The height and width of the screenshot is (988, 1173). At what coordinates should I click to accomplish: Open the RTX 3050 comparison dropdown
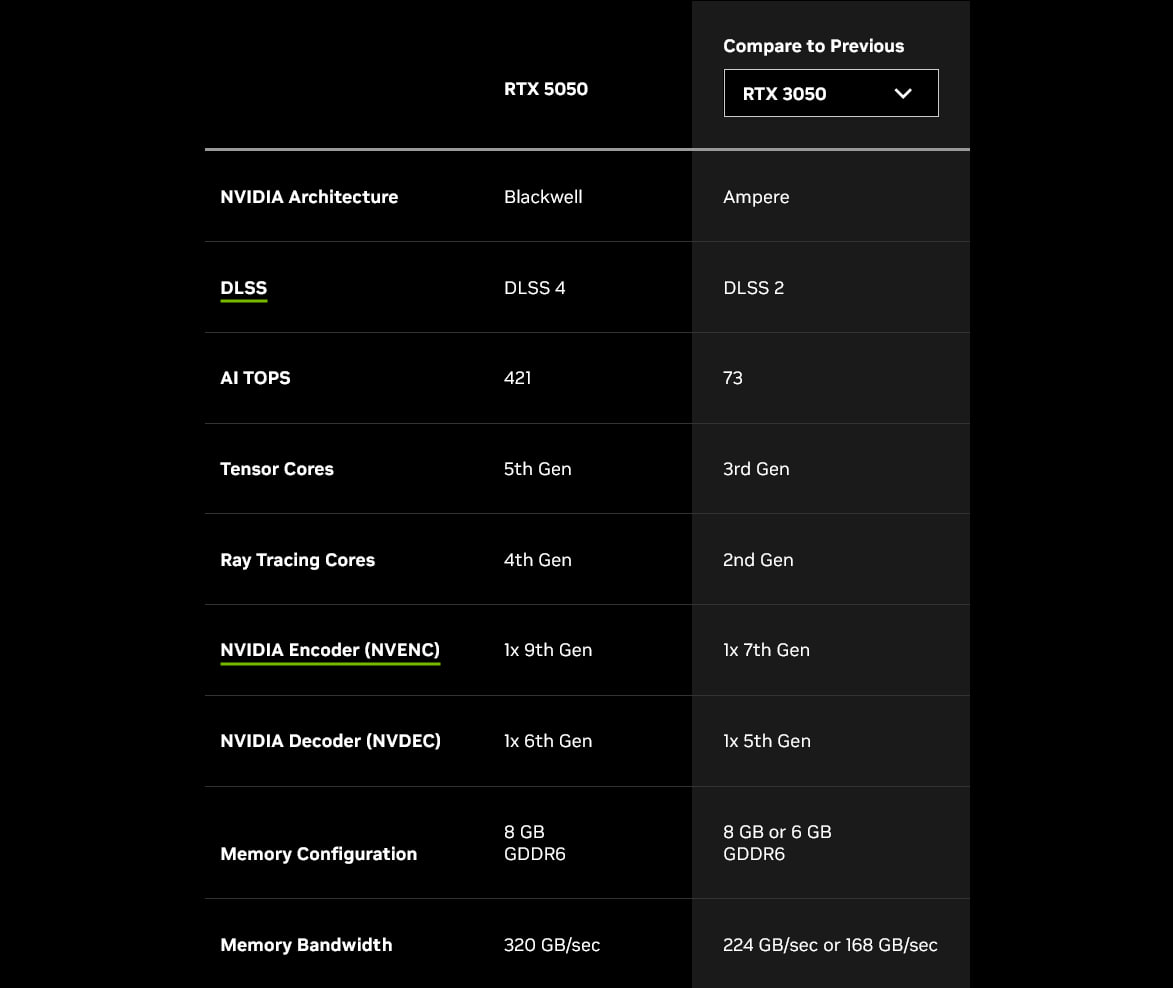(830, 93)
